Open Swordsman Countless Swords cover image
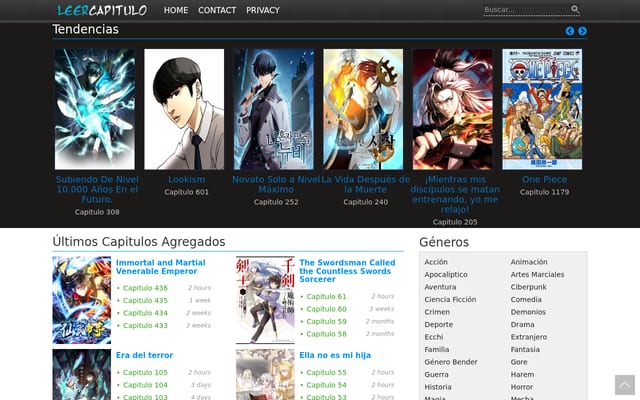The image size is (640, 400). coord(265,300)
